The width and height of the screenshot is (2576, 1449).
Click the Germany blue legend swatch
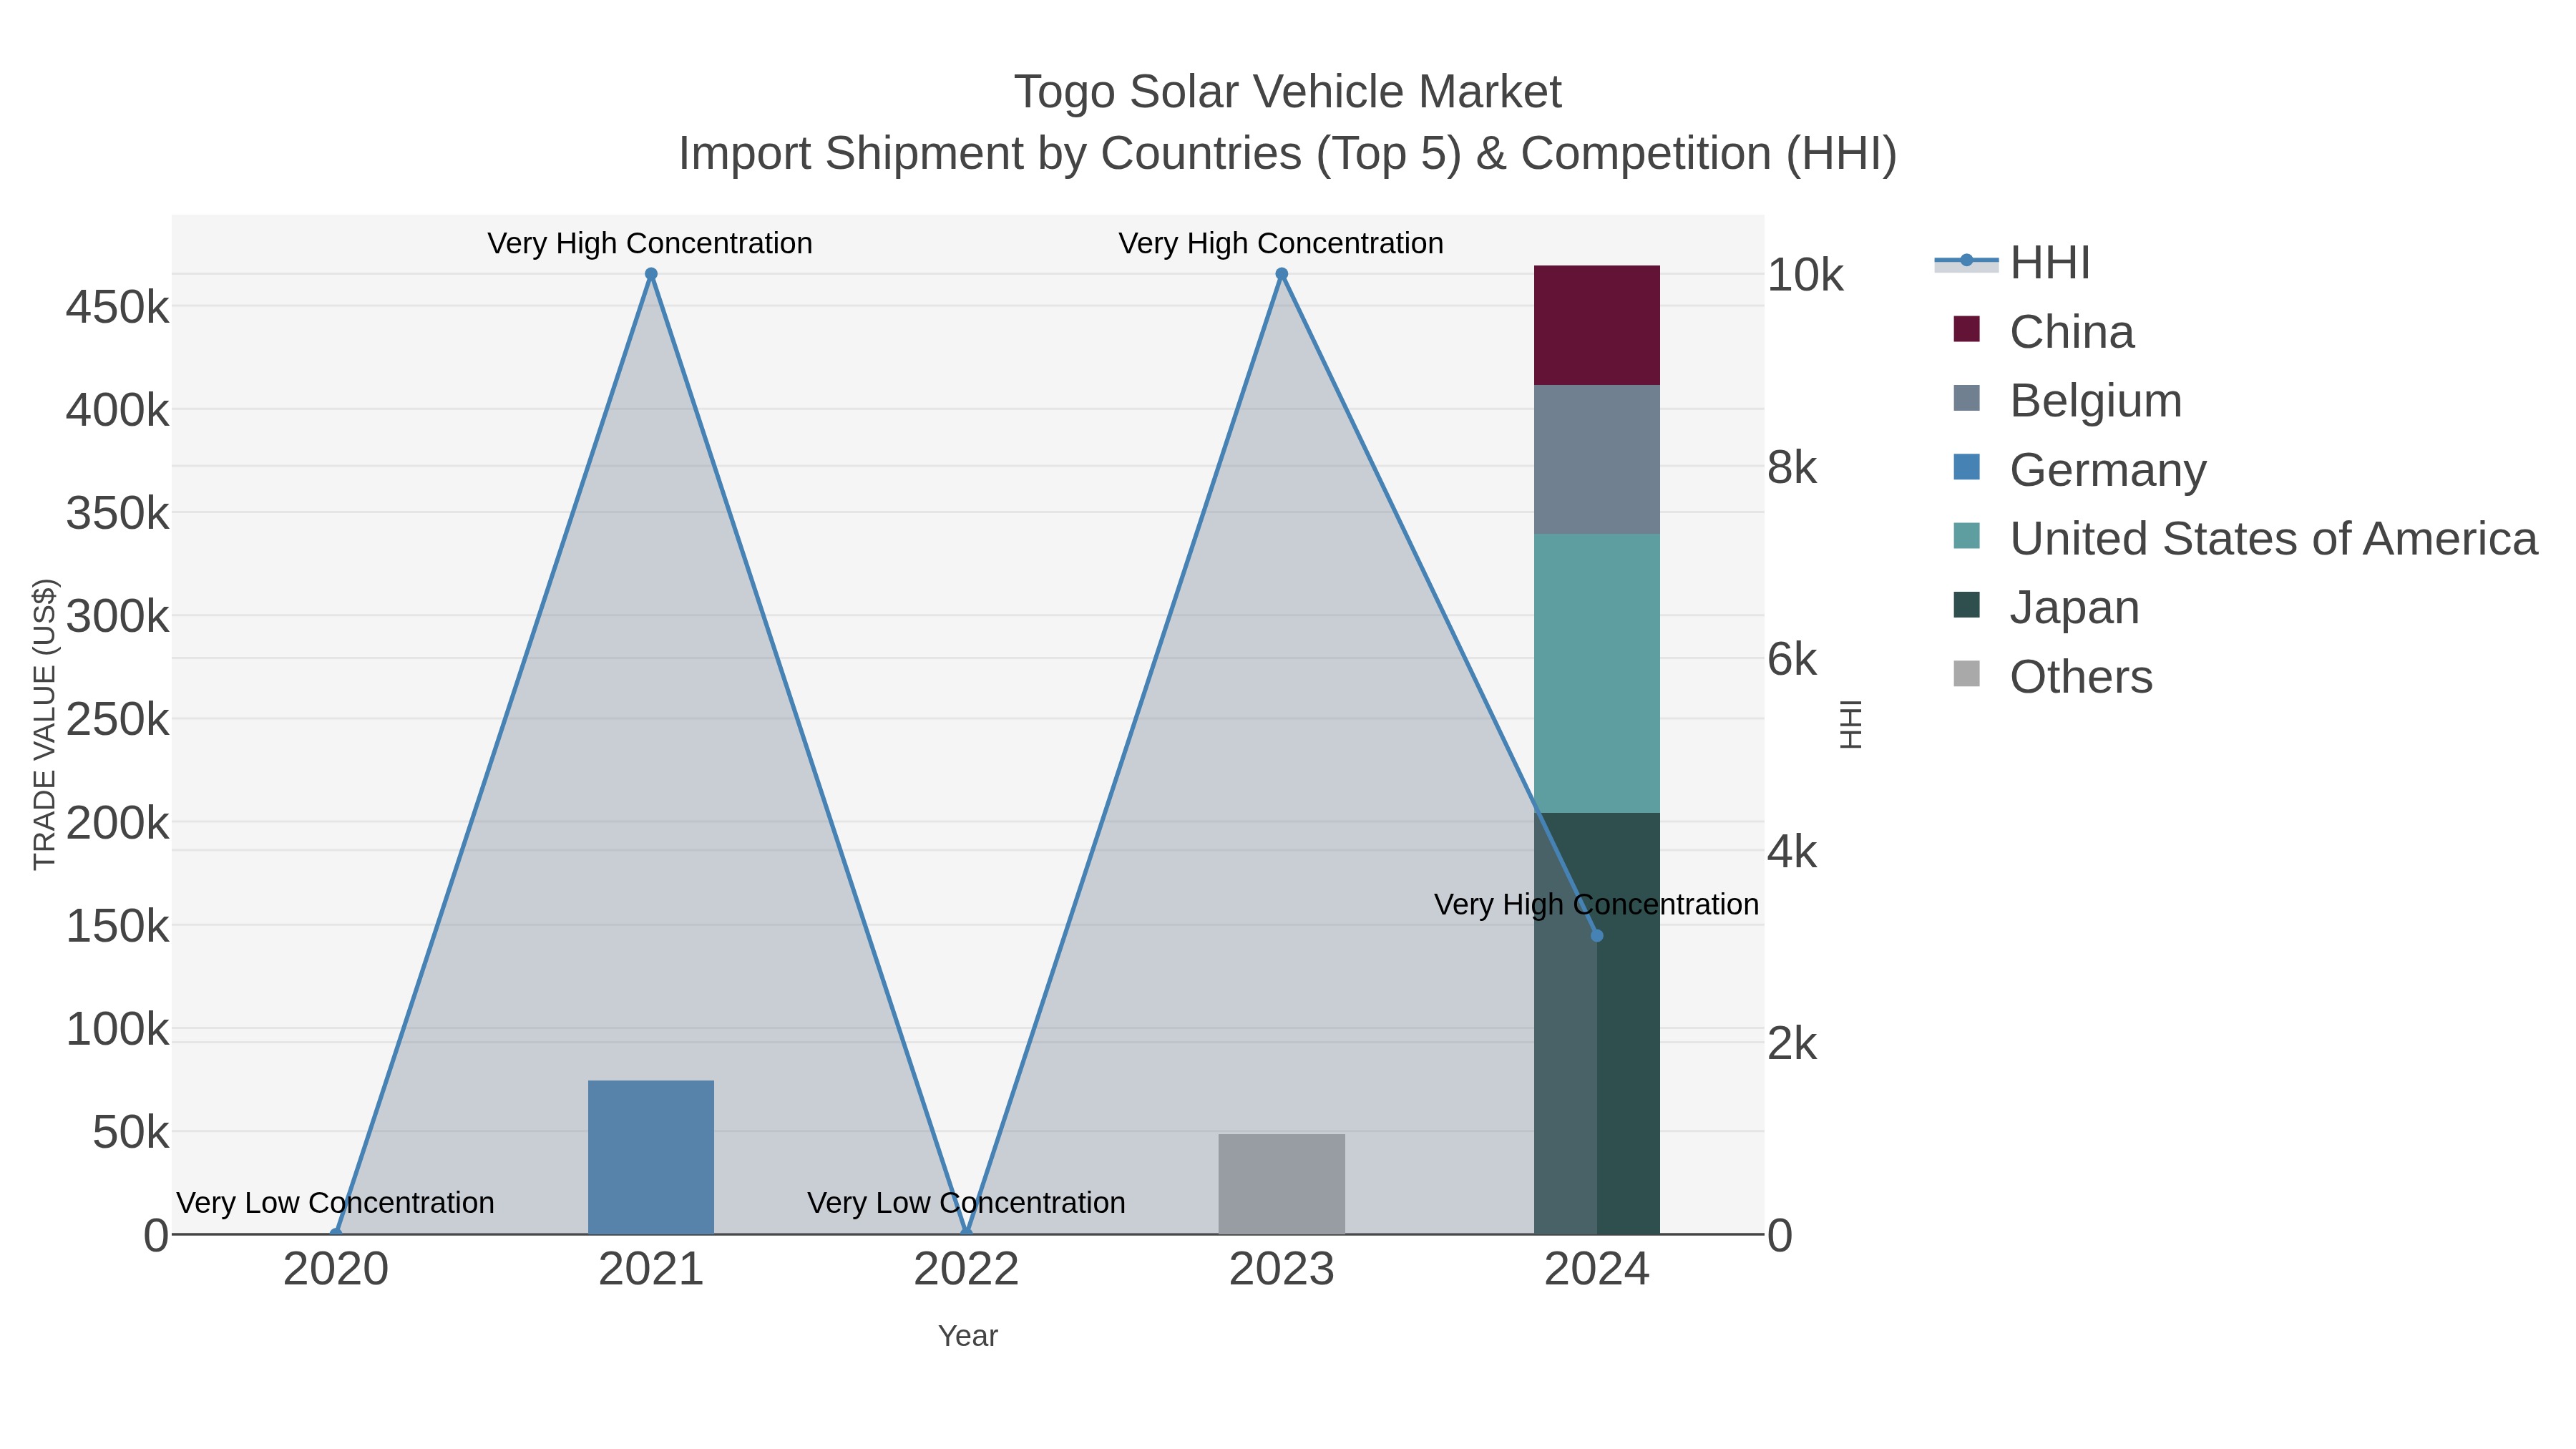(1966, 467)
